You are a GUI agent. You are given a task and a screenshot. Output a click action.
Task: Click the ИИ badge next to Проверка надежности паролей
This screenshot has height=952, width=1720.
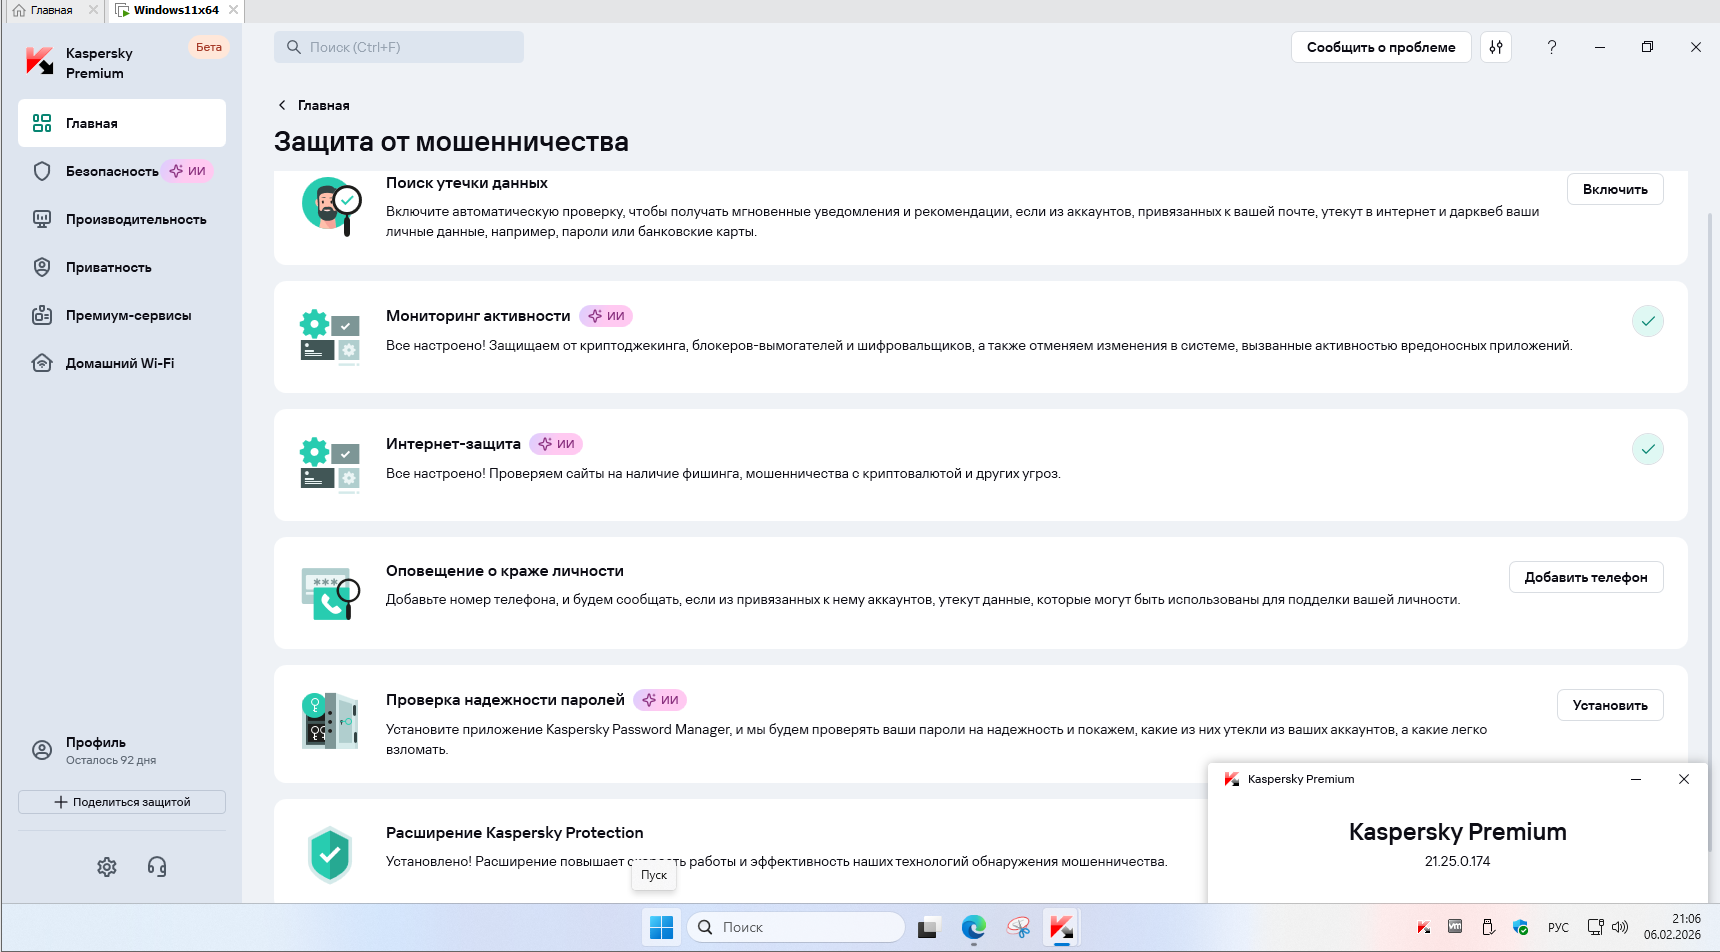click(x=660, y=700)
